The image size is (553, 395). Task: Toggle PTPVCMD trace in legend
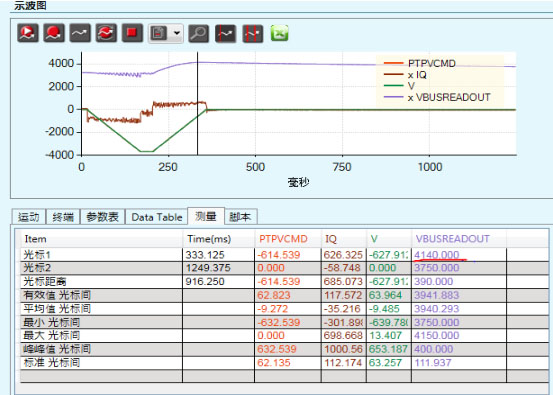coord(420,63)
